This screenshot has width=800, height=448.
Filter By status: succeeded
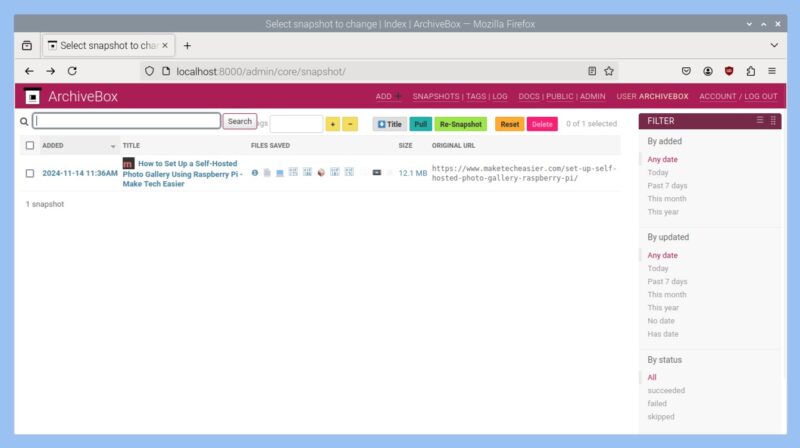coord(666,390)
